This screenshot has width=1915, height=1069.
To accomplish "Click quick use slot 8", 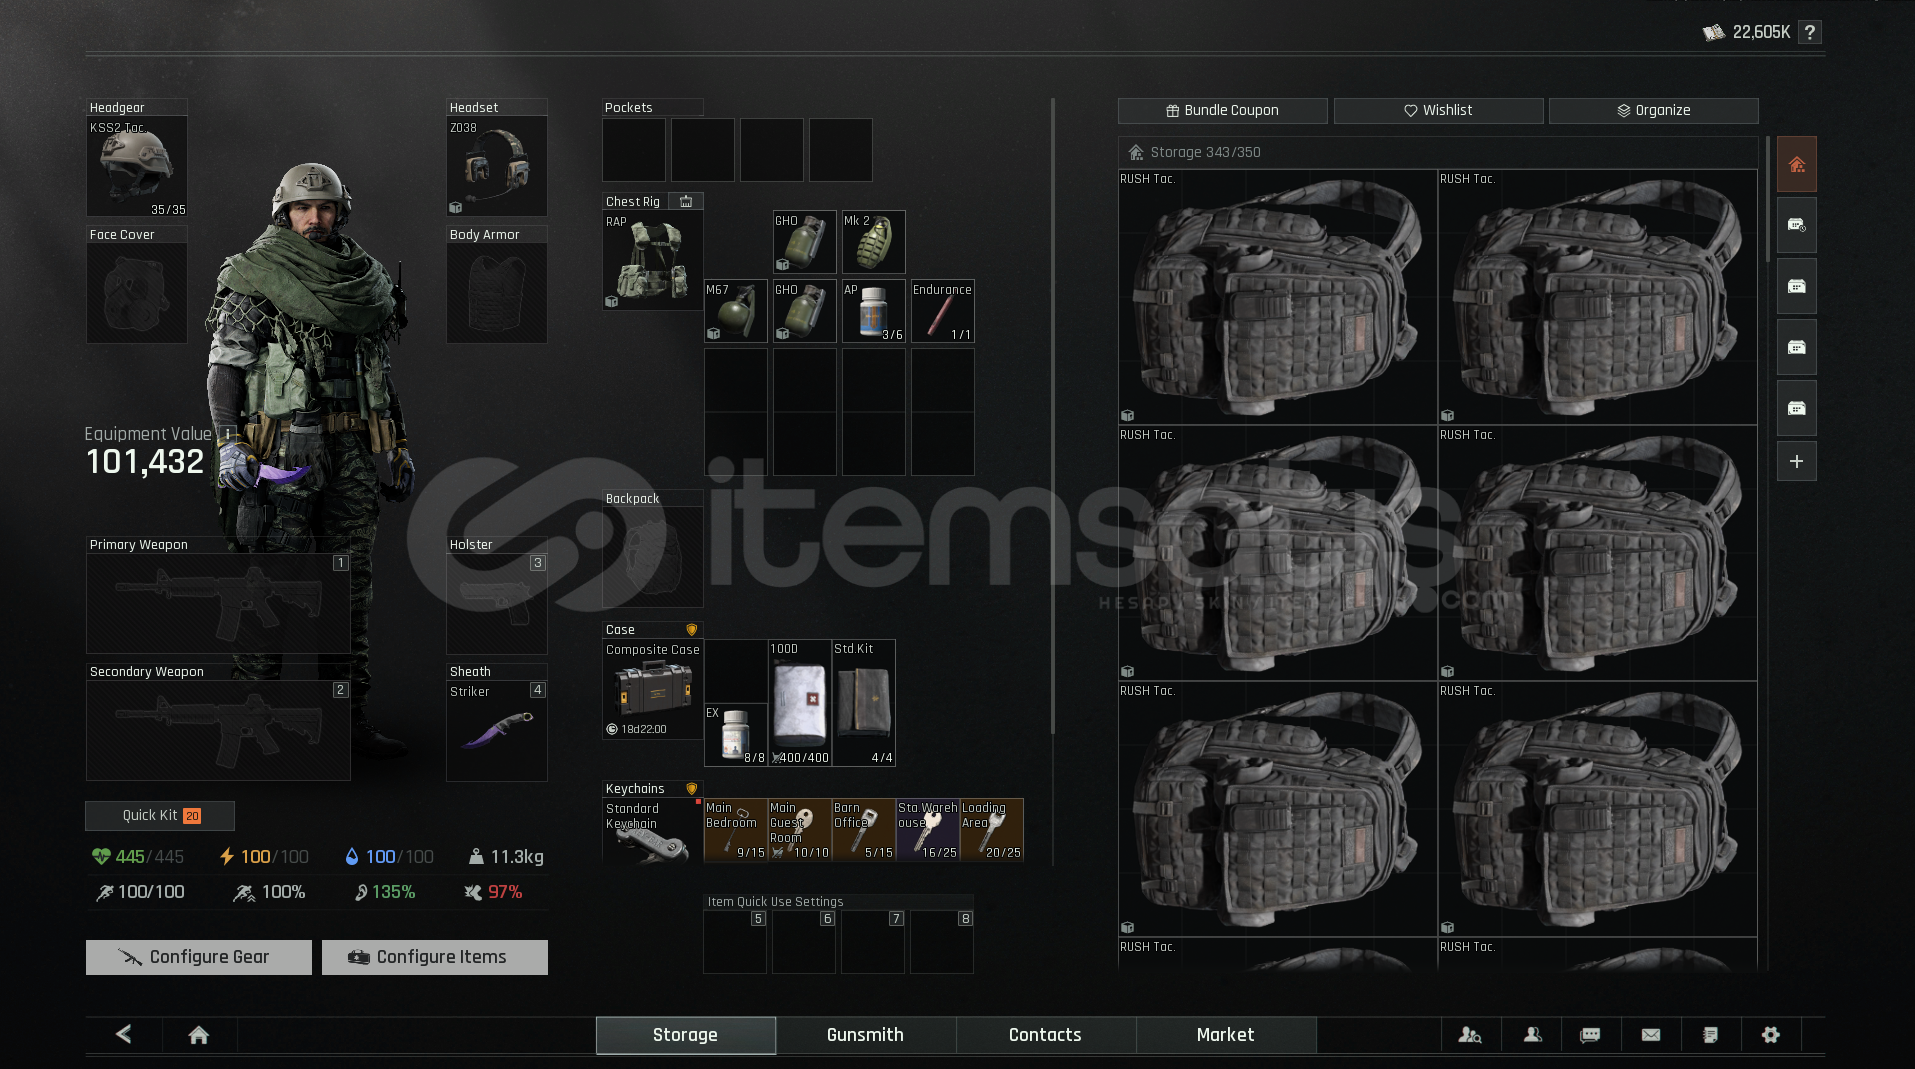I will click(x=942, y=941).
